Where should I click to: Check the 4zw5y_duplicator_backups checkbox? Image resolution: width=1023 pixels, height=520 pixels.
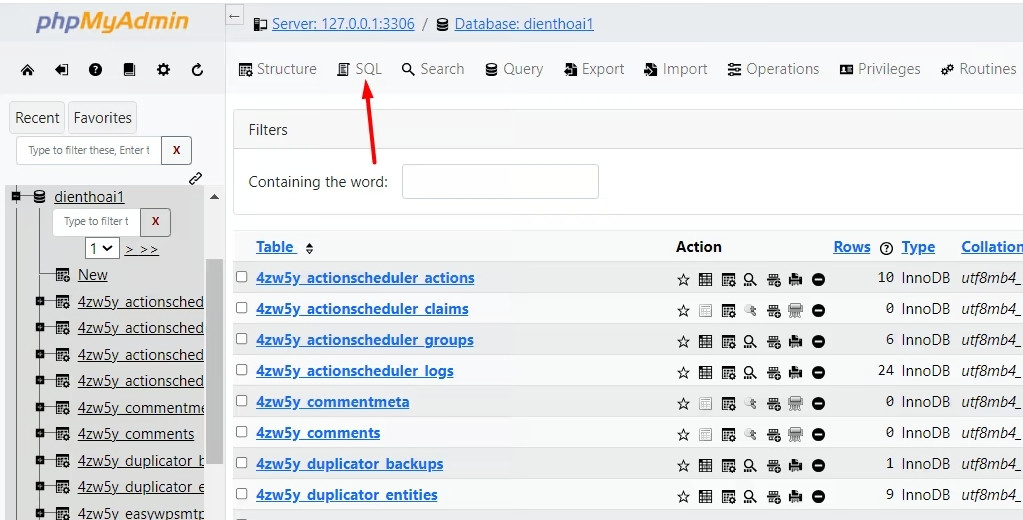[241, 463]
